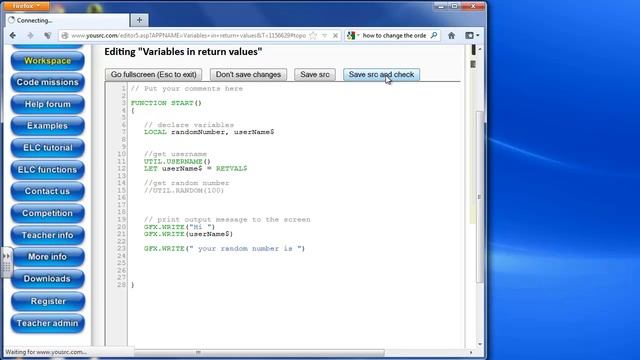The width and height of the screenshot is (640, 360).
Task: Click the Save src button
Action: coord(315,75)
